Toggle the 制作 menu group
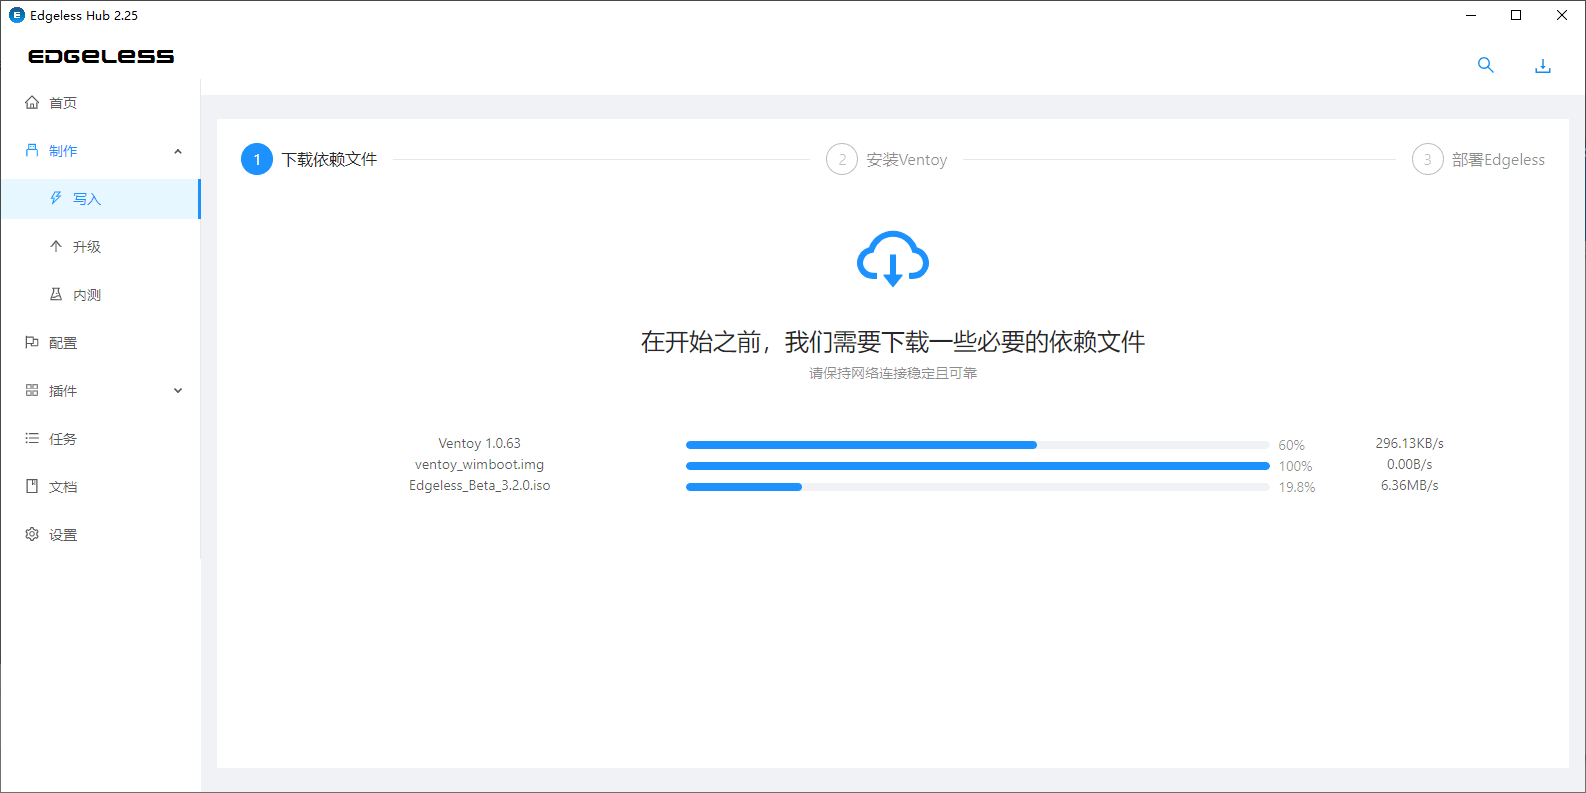 click(x=100, y=151)
